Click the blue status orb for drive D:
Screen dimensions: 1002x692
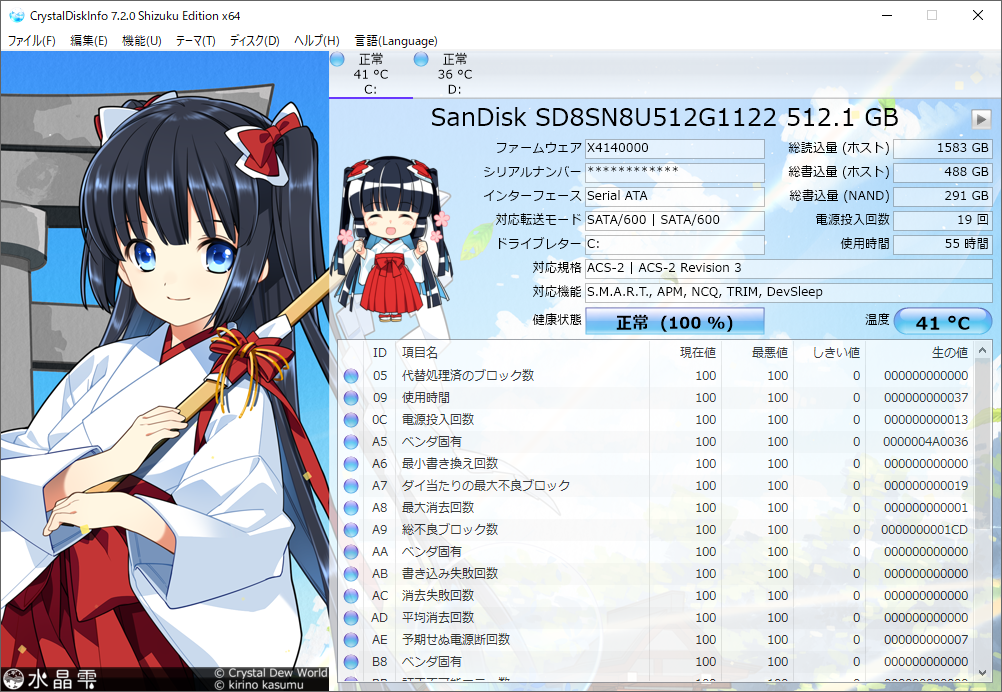(420, 59)
